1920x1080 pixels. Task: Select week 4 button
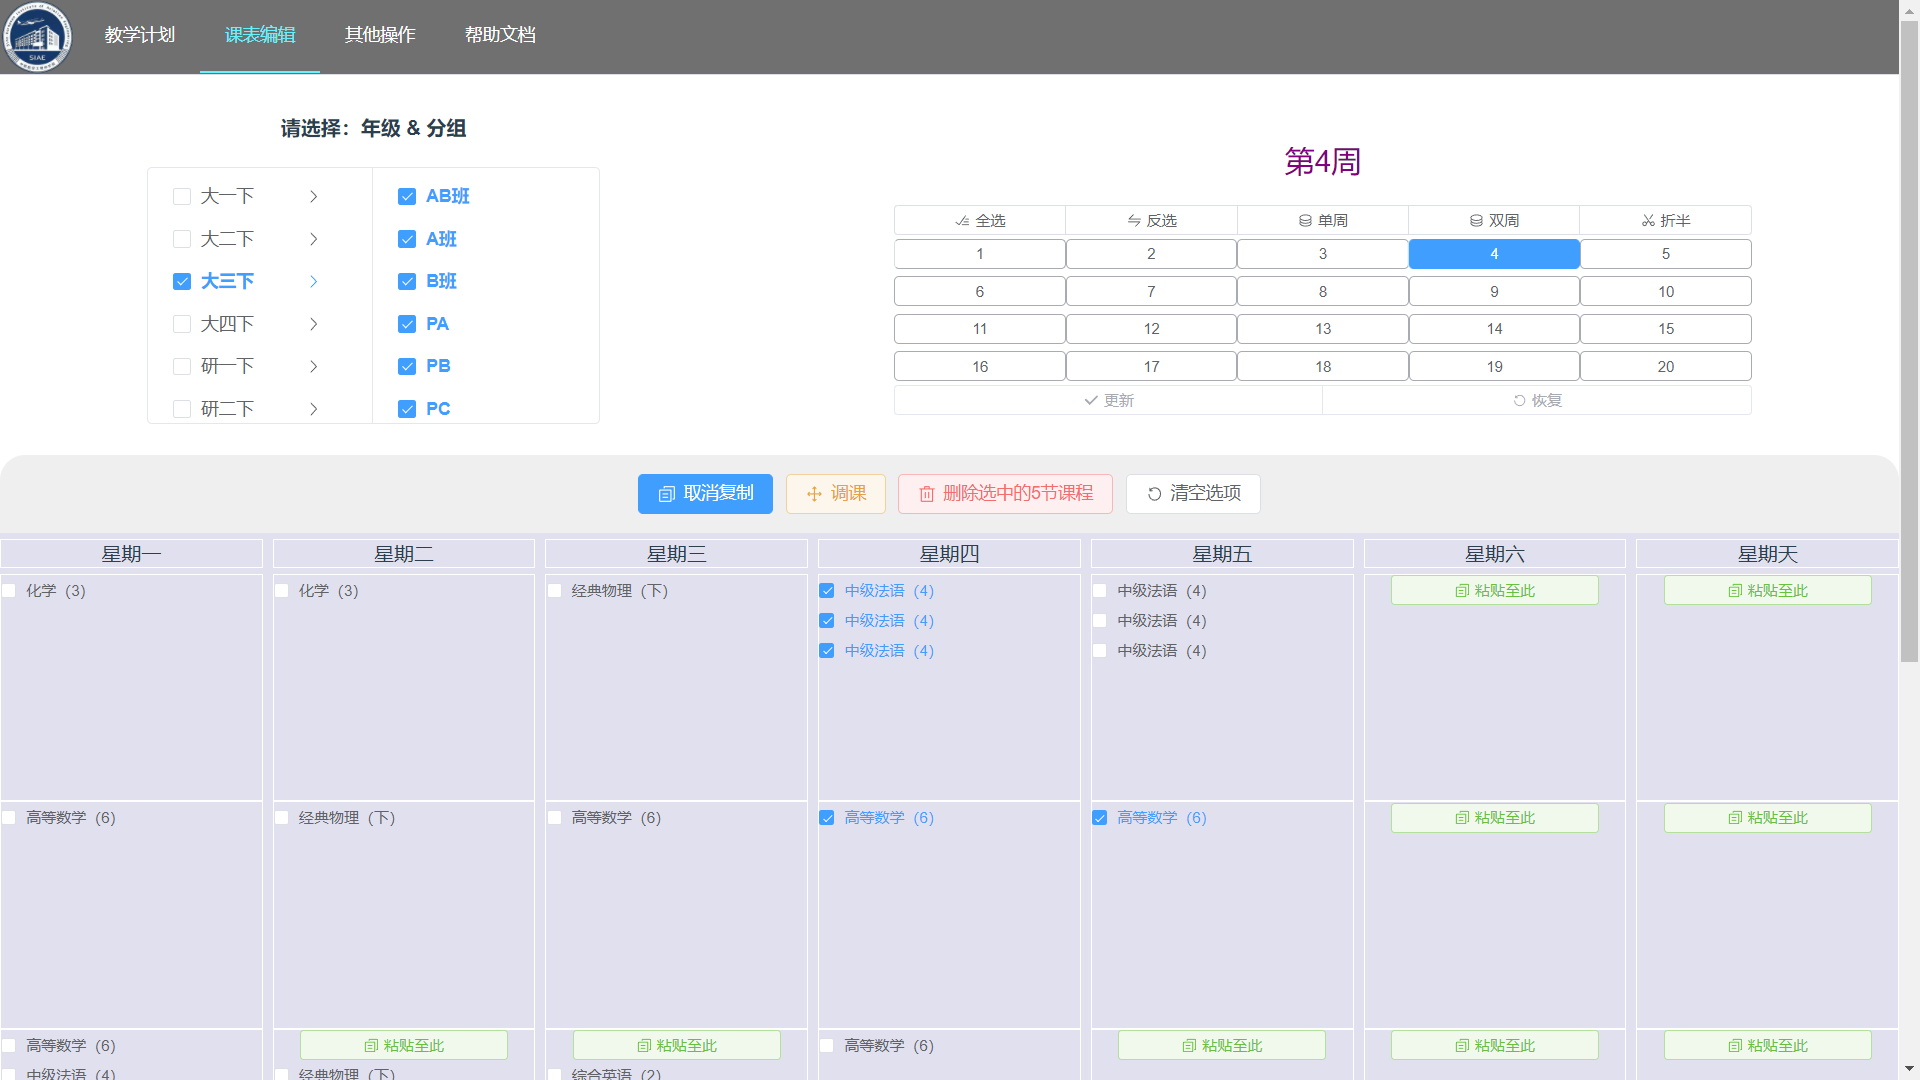pyautogui.click(x=1494, y=254)
